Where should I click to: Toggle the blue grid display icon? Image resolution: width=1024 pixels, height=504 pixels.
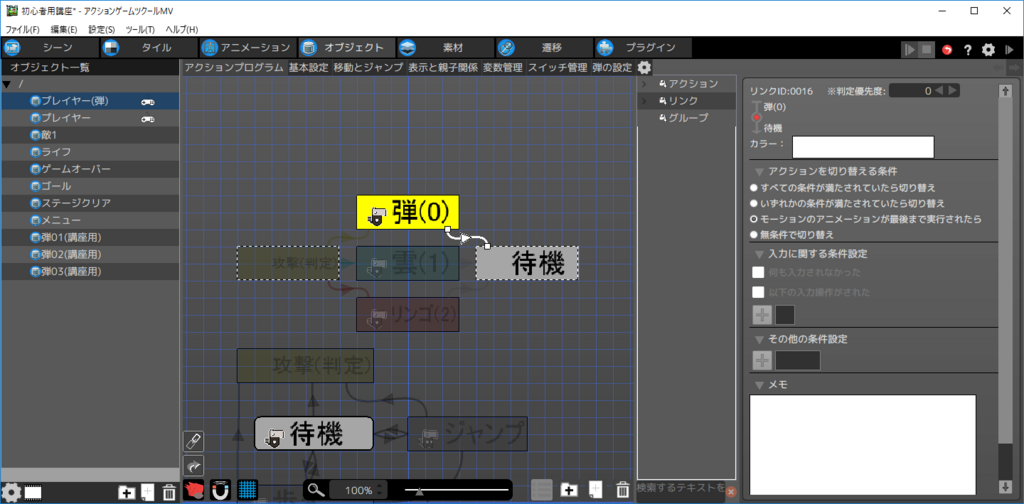coord(248,489)
